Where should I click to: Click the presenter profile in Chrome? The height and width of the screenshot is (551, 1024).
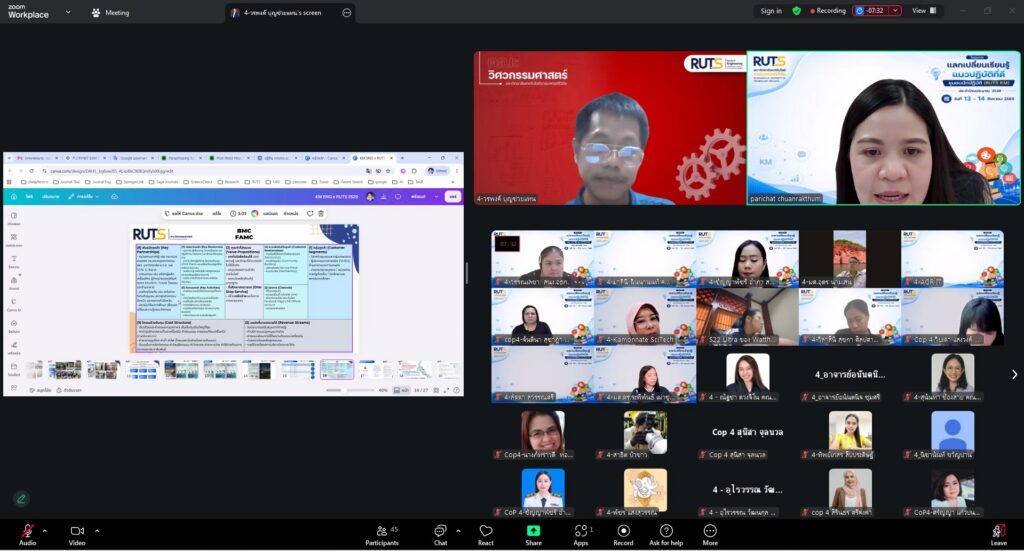[x=438, y=170]
